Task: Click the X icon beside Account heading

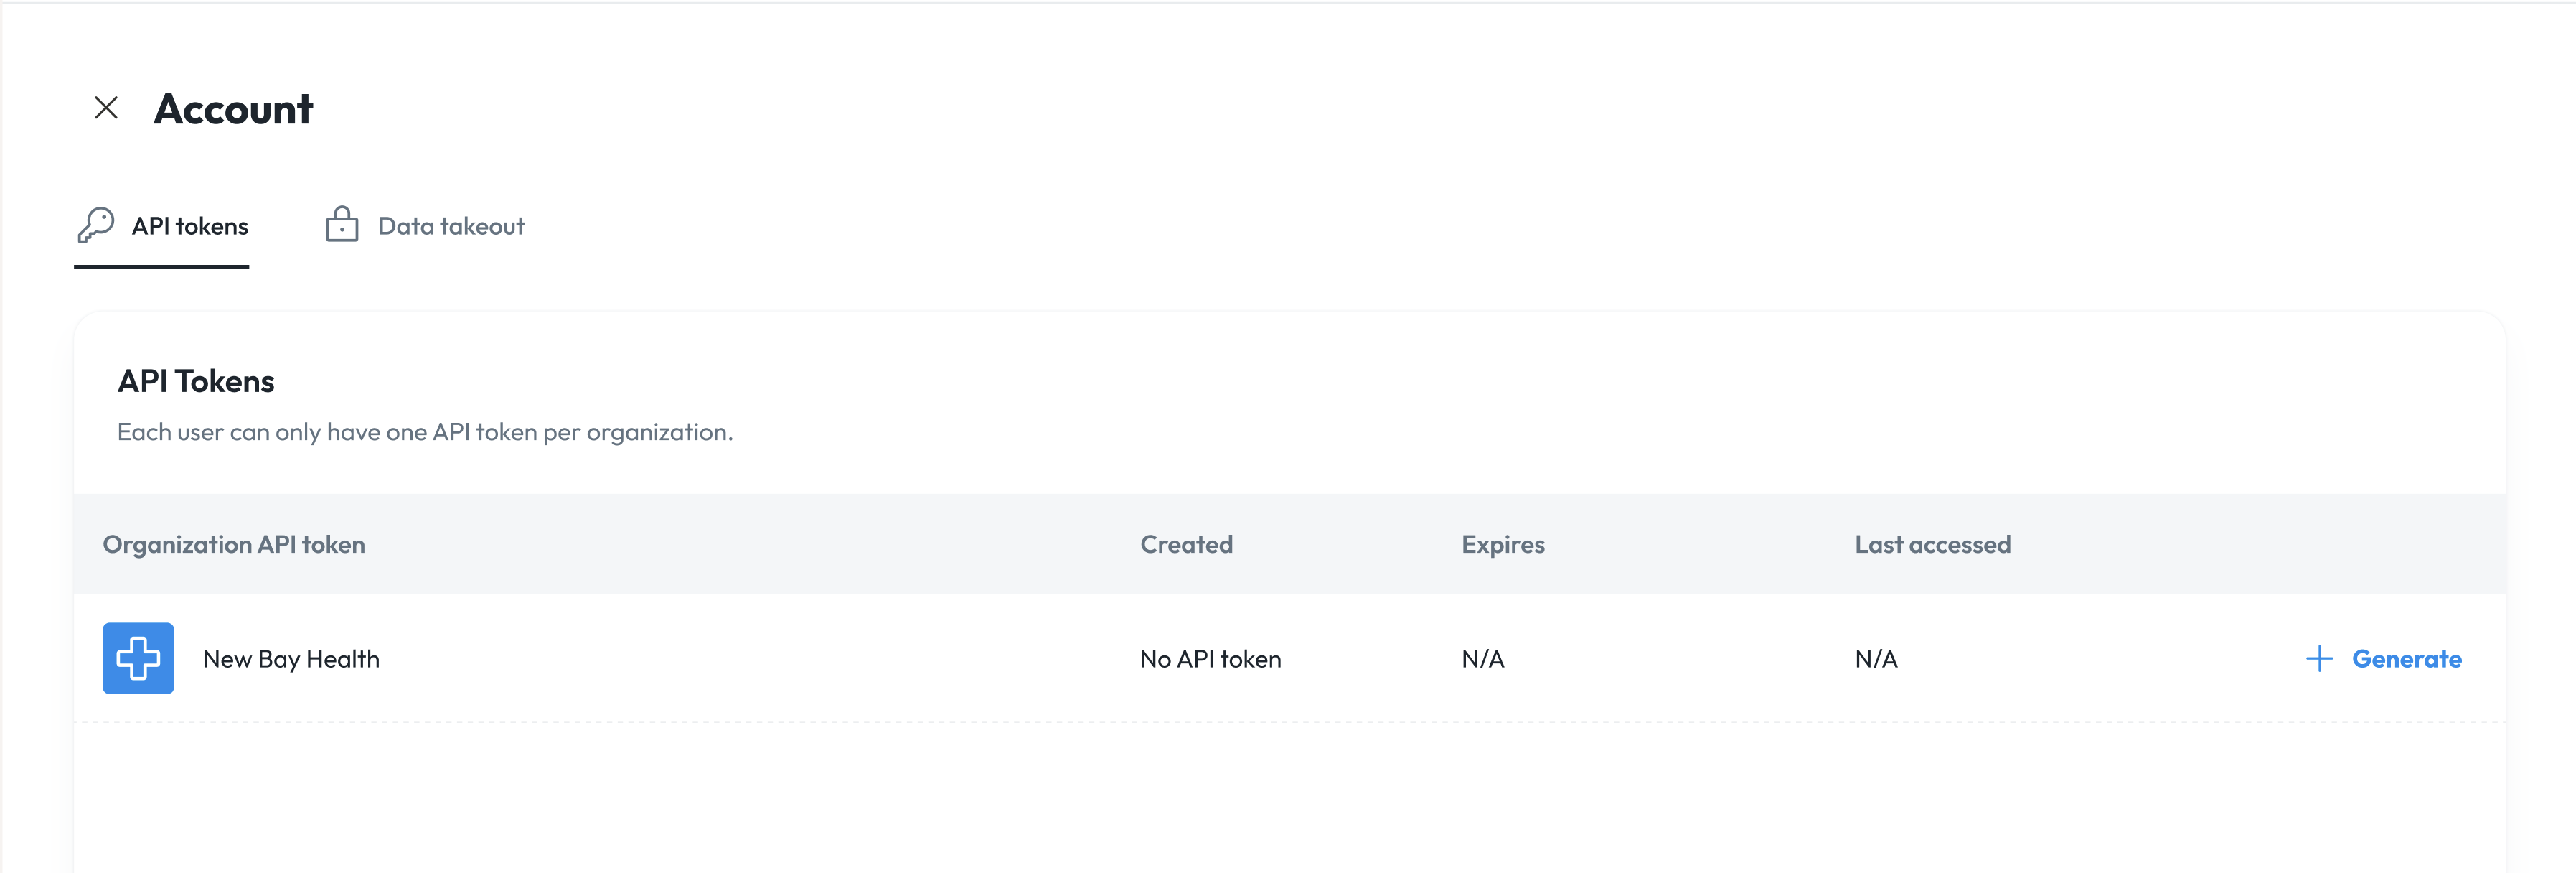Action: click(x=106, y=107)
